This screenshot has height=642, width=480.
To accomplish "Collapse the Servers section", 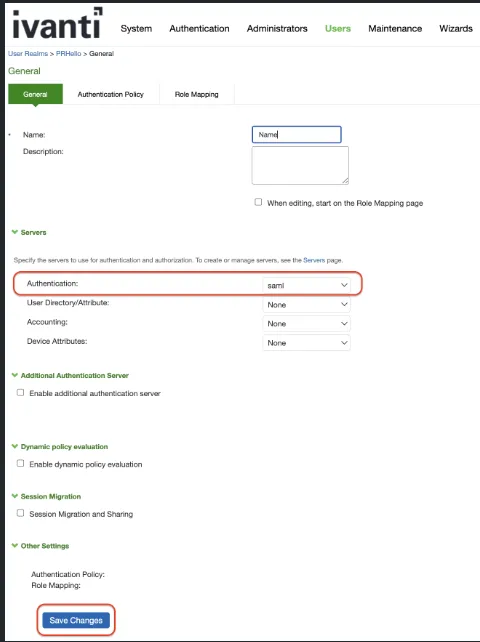I will click(29, 232).
